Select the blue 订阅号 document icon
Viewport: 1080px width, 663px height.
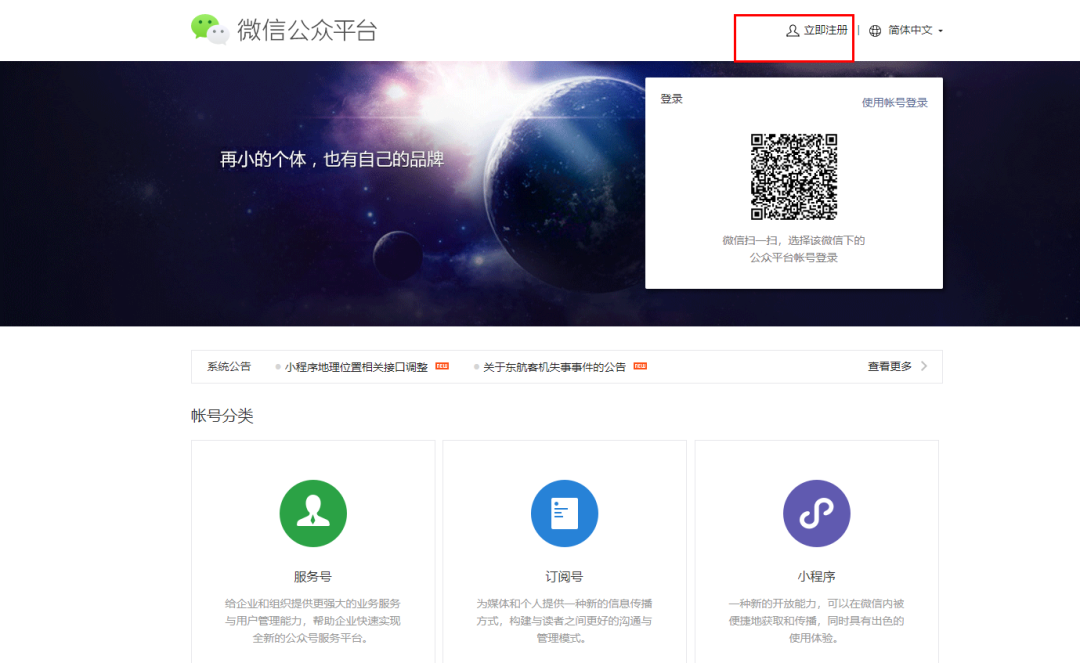coord(564,513)
